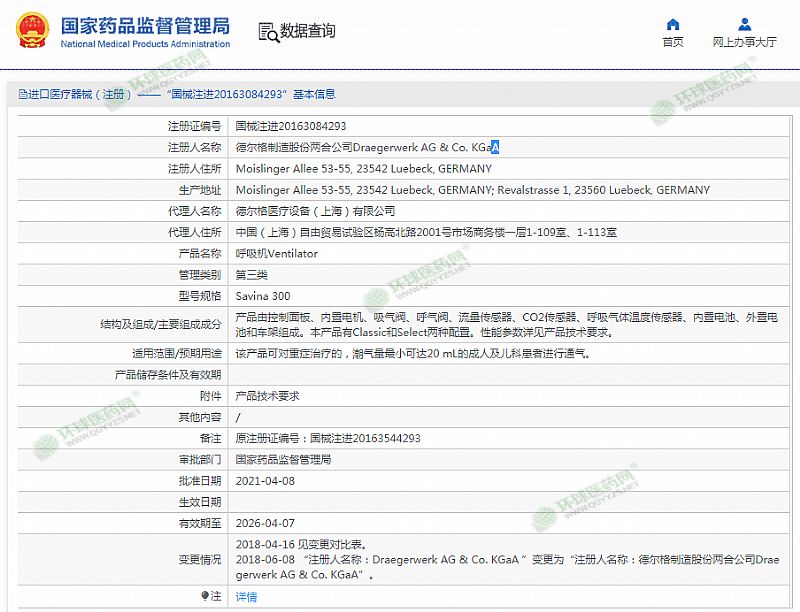Image resolution: width=800 pixels, height=612 pixels.
Task: Click the 首页 home icon
Action: point(673,24)
